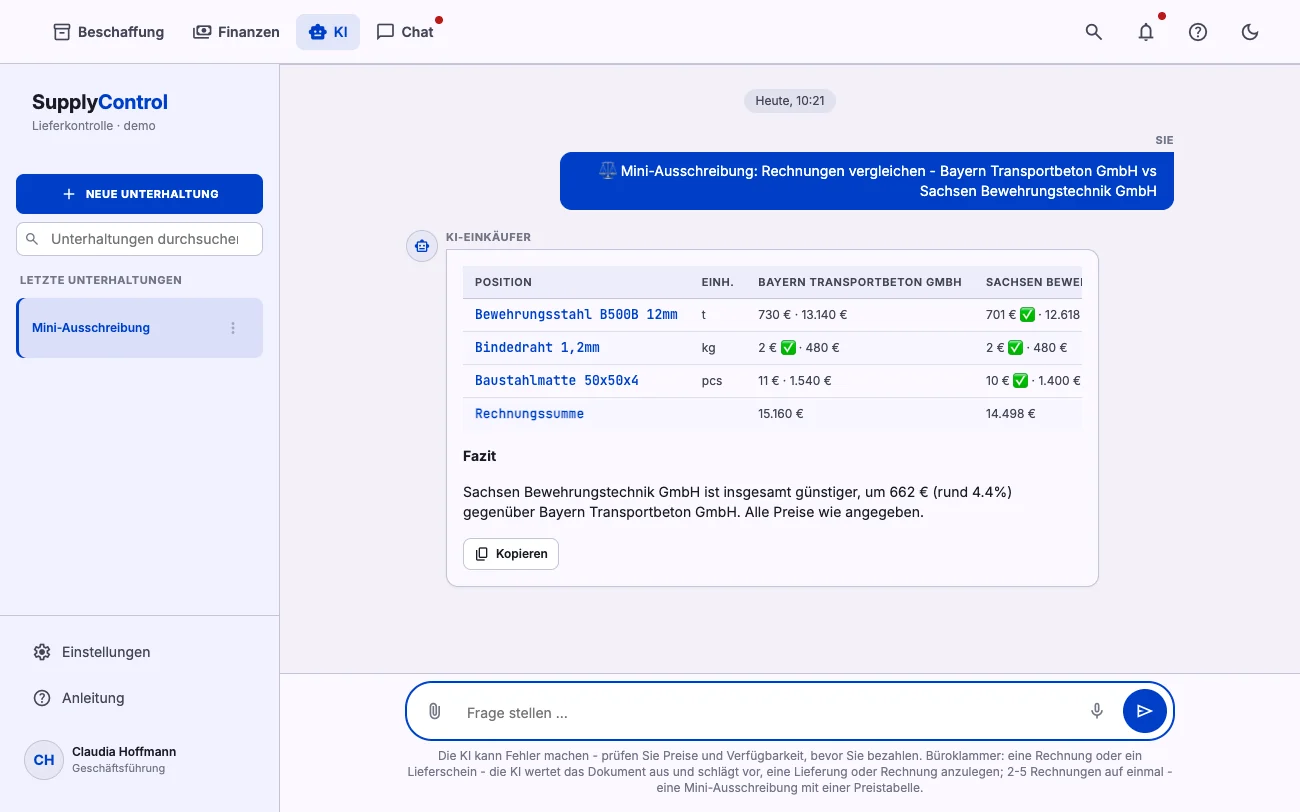Click the 730 € · 13.140 € cell

click(x=802, y=314)
